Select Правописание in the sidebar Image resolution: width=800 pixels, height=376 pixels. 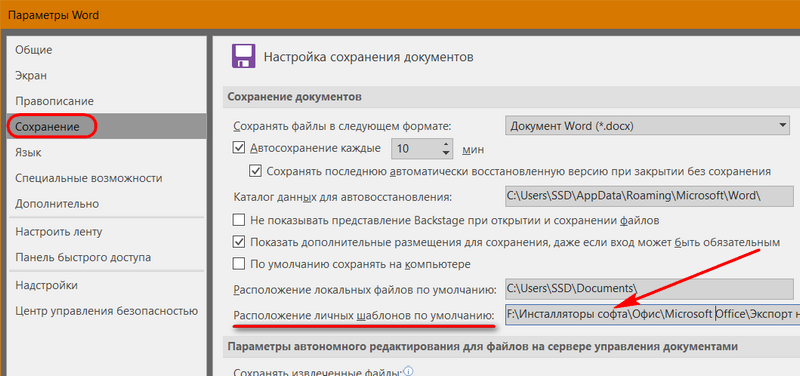point(55,101)
